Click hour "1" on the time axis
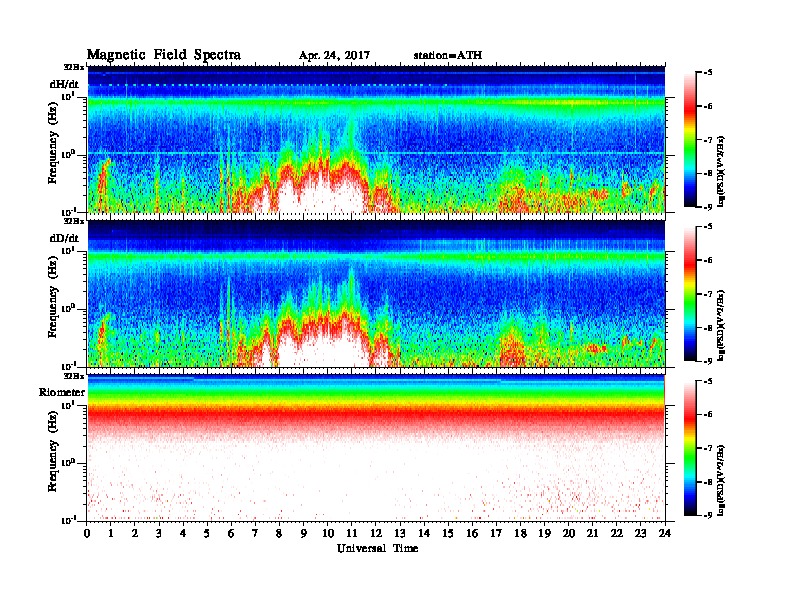 coord(111,534)
